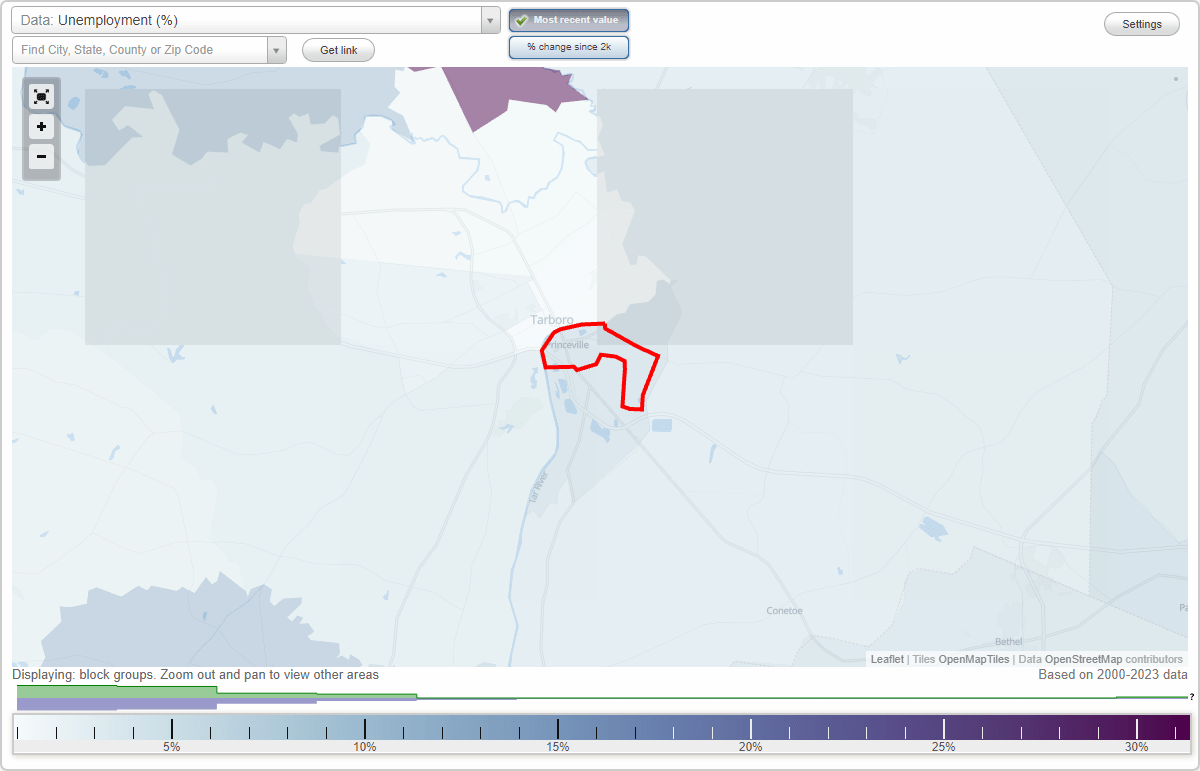Click the city search input field

140,49
